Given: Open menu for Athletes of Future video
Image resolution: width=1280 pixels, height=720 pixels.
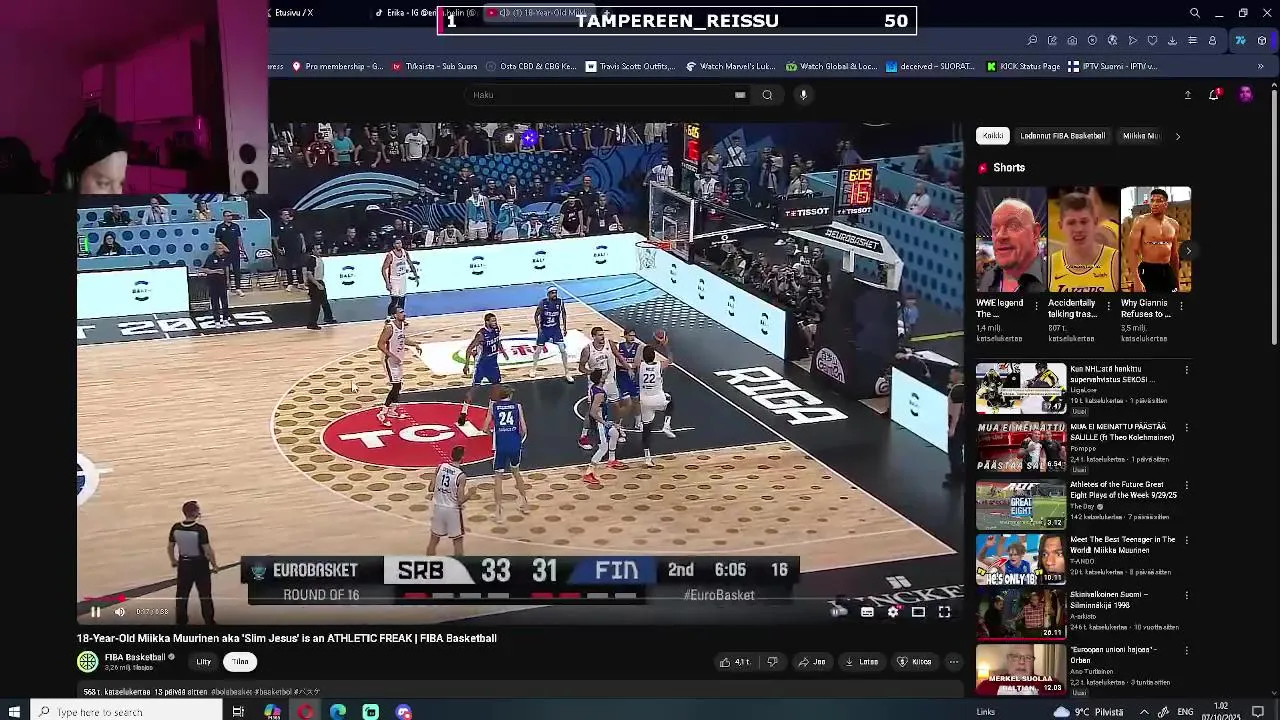Looking at the screenshot, I should 1187,486.
